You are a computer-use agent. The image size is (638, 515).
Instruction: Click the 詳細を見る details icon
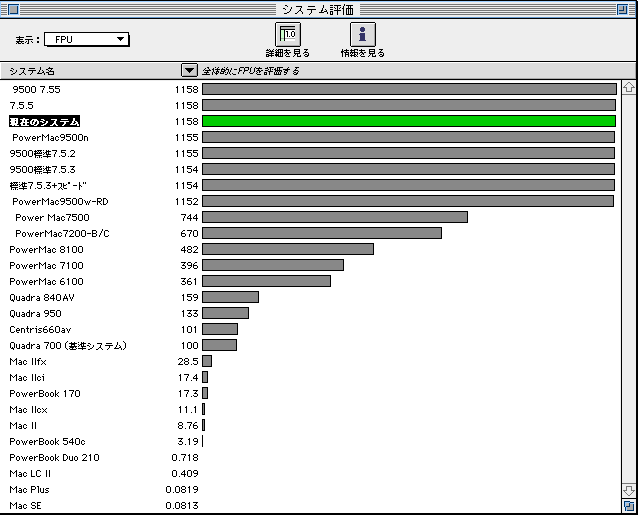(288, 35)
